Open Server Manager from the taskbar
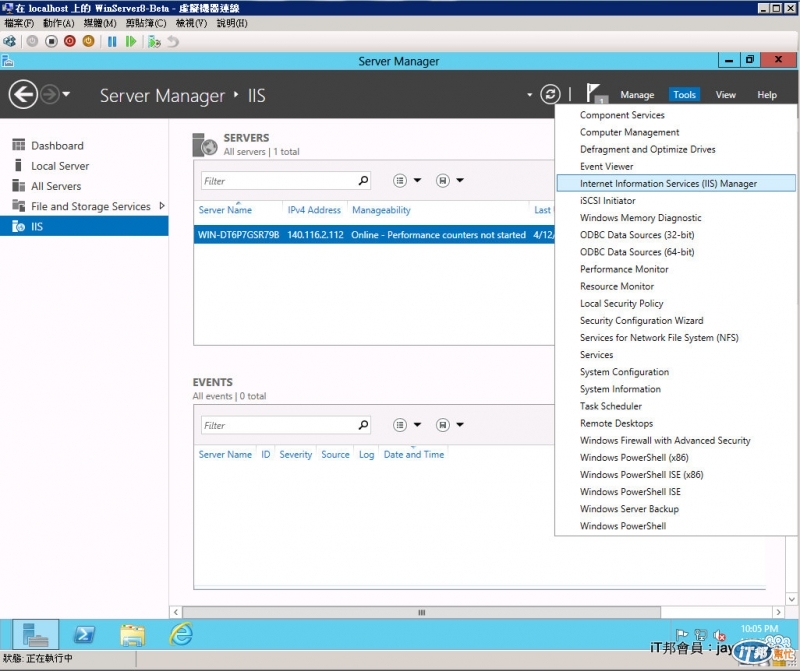Viewport: 800px width, 671px height. point(35,634)
